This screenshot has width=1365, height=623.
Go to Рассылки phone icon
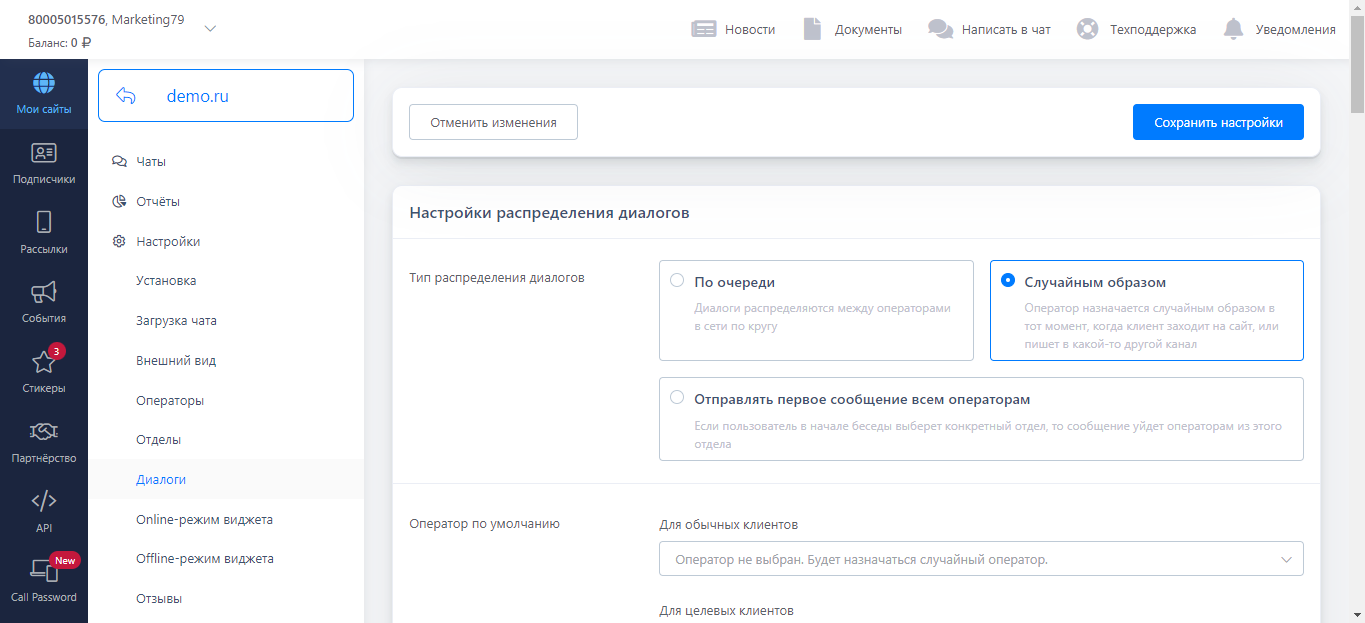click(x=44, y=222)
